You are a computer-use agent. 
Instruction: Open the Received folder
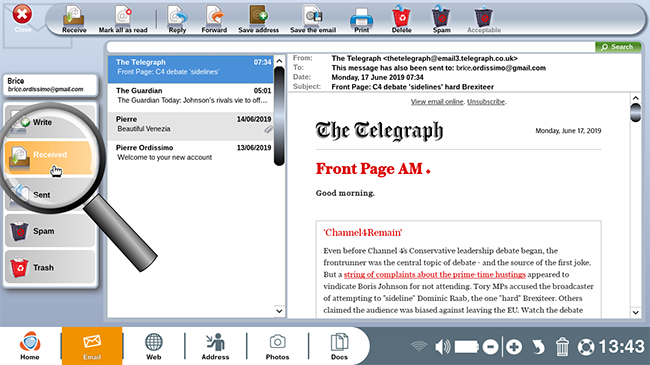coord(50,157)
